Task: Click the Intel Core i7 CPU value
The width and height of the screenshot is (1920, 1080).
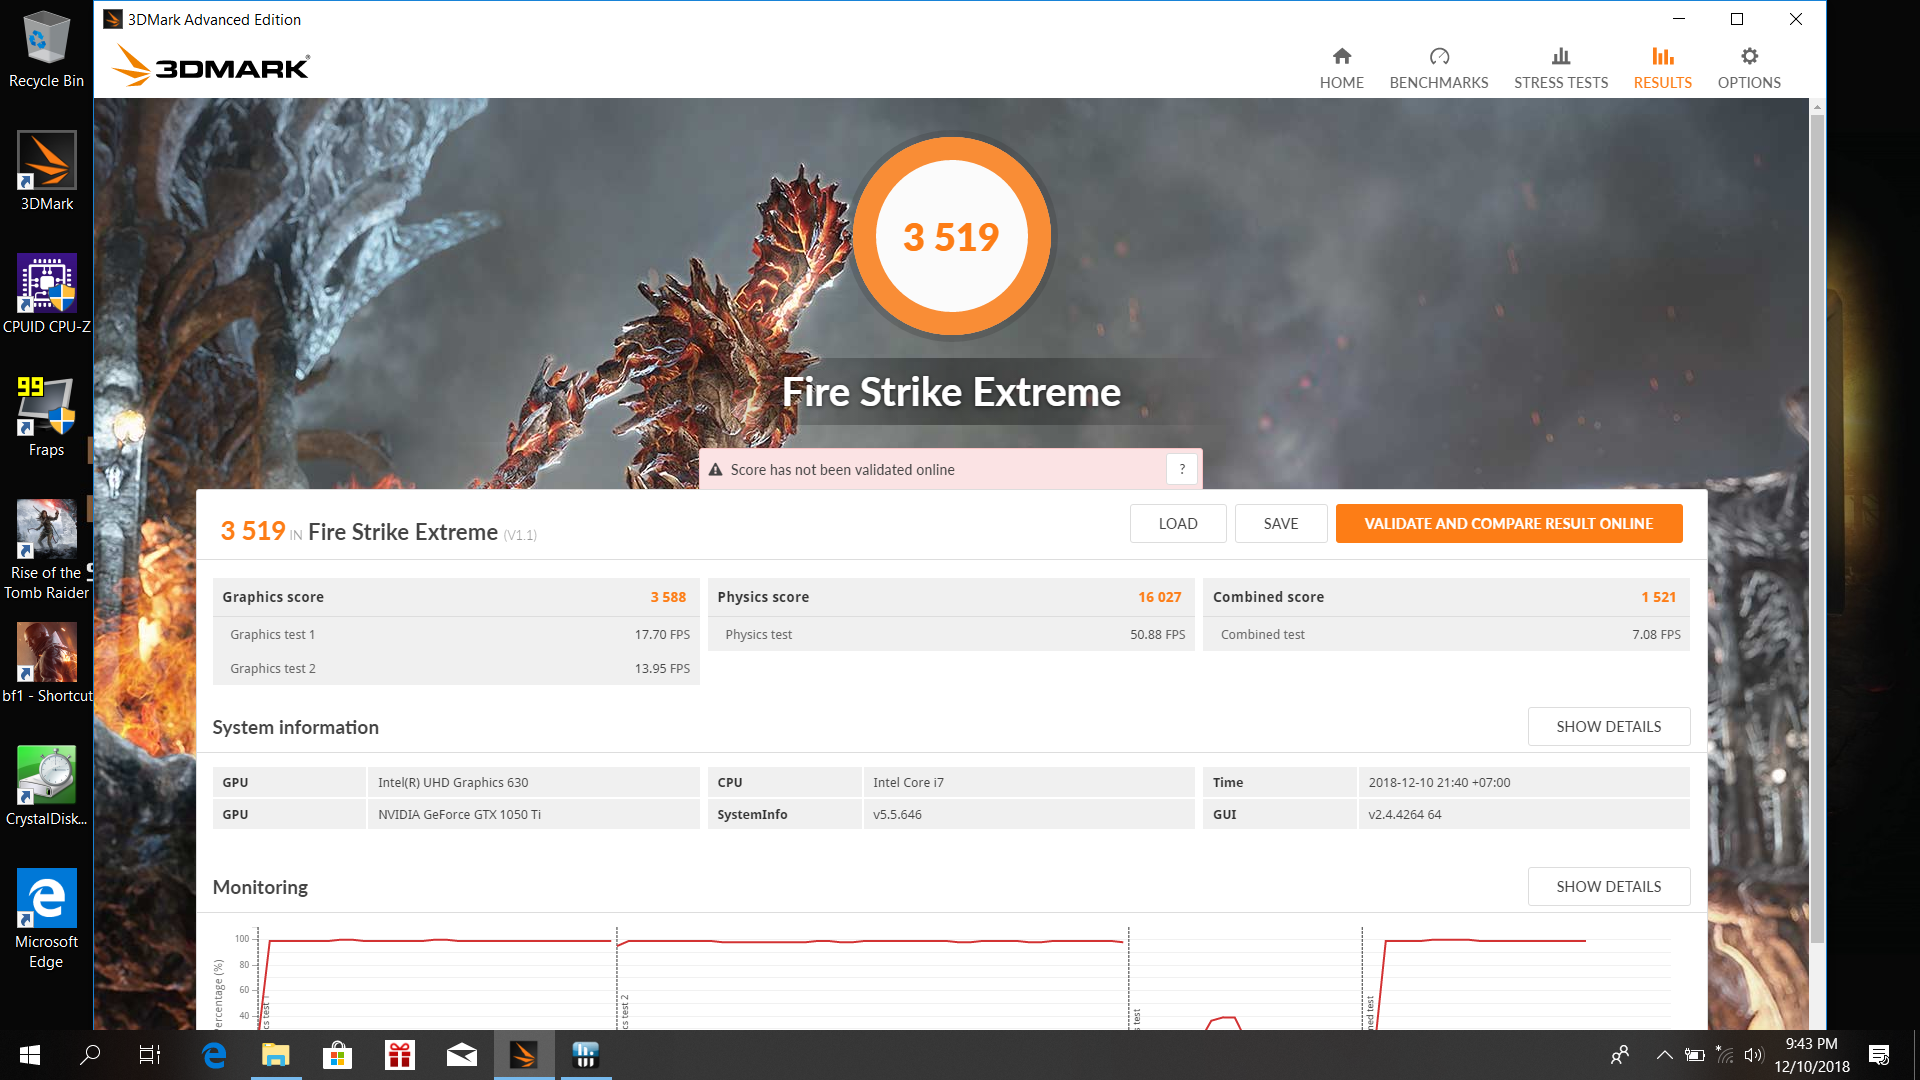Action: (908, 782)
